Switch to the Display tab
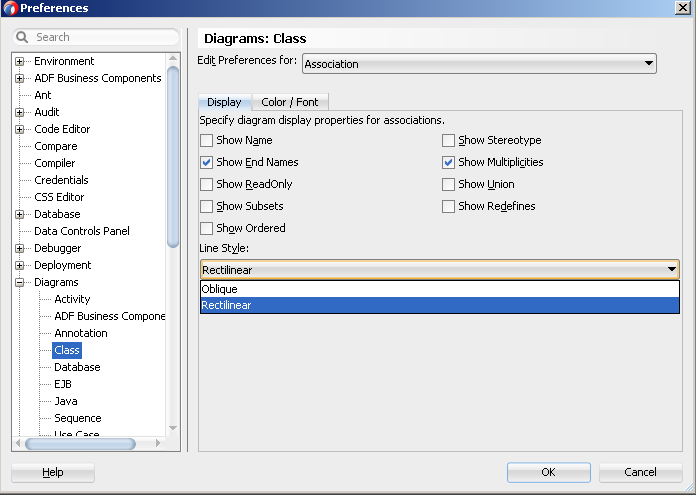This screenshot has height=495, width=696. click(x=224, y=102)
